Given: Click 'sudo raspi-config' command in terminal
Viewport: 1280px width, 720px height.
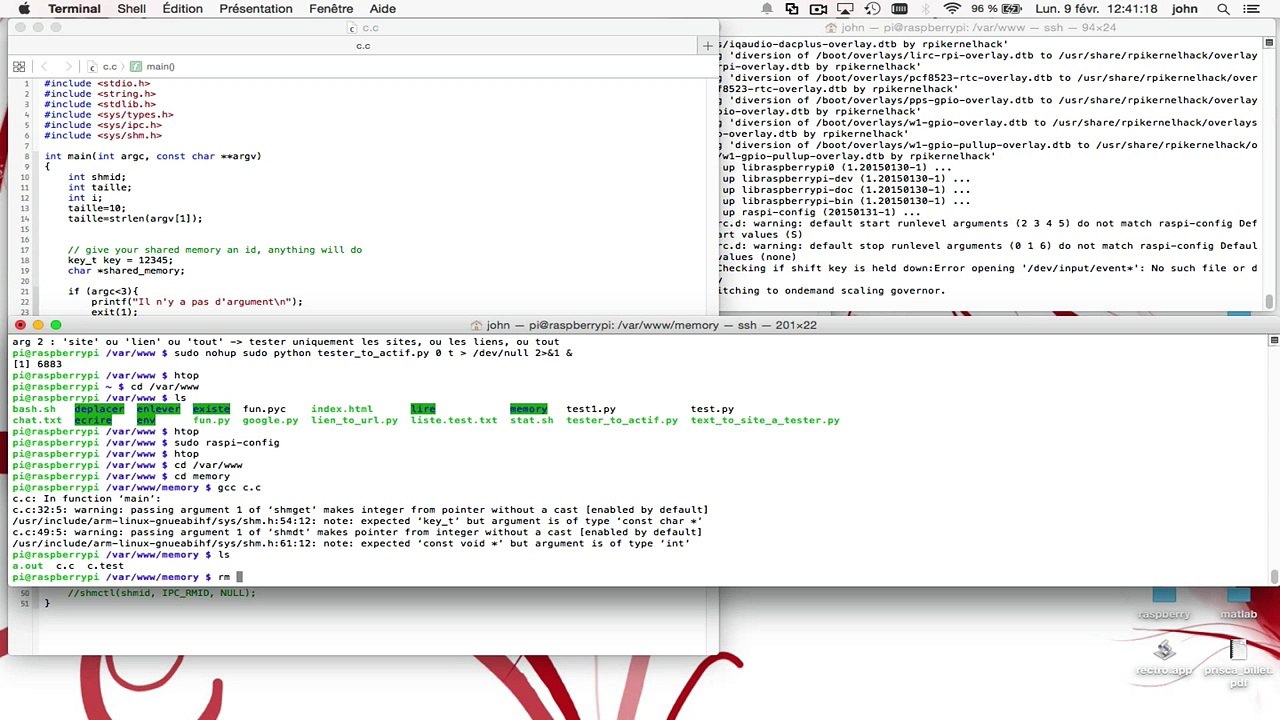Looking at the screenshot, I should (226, 443).
